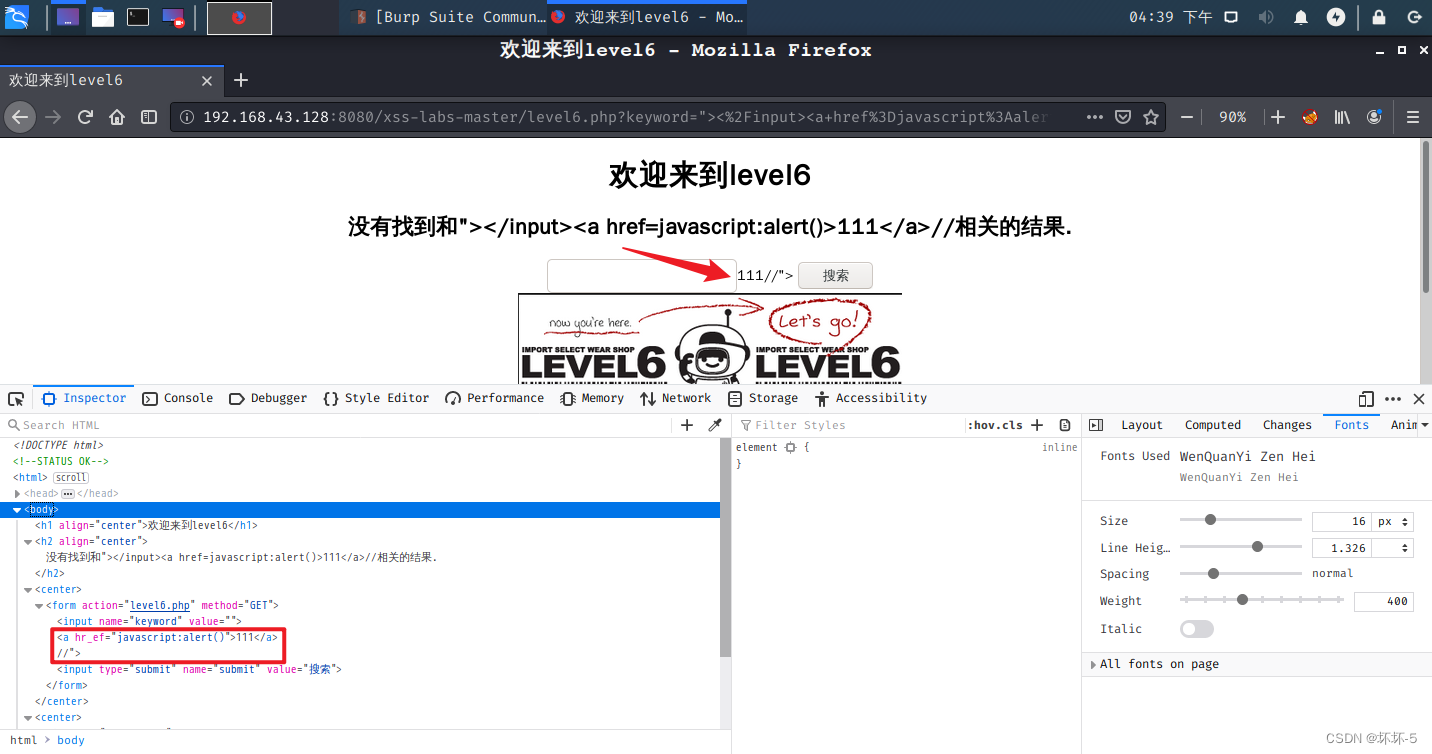This screenshot has width=1432, height=754.
Task: Switch to the Debugger tab
Action: (268, 398)
